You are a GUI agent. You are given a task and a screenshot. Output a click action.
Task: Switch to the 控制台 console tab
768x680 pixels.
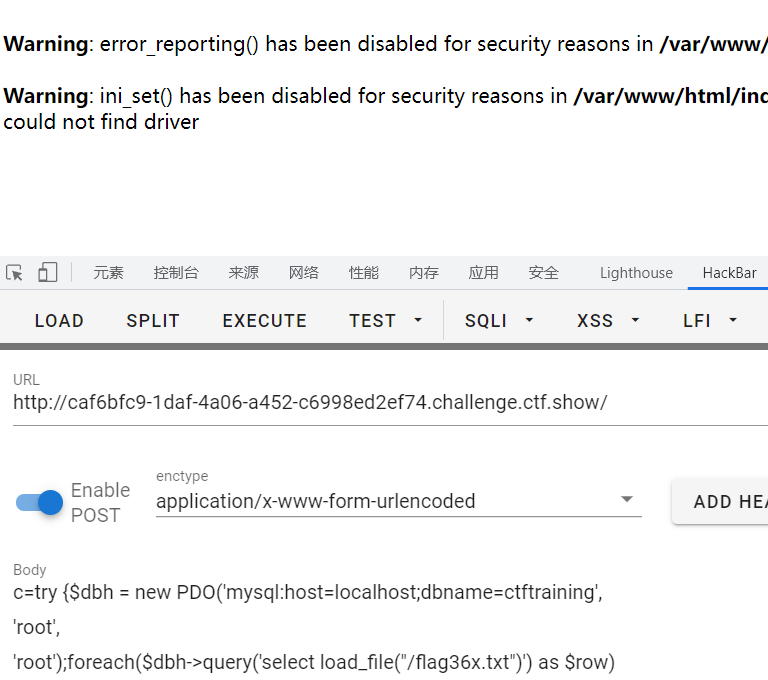coord(176,273)
